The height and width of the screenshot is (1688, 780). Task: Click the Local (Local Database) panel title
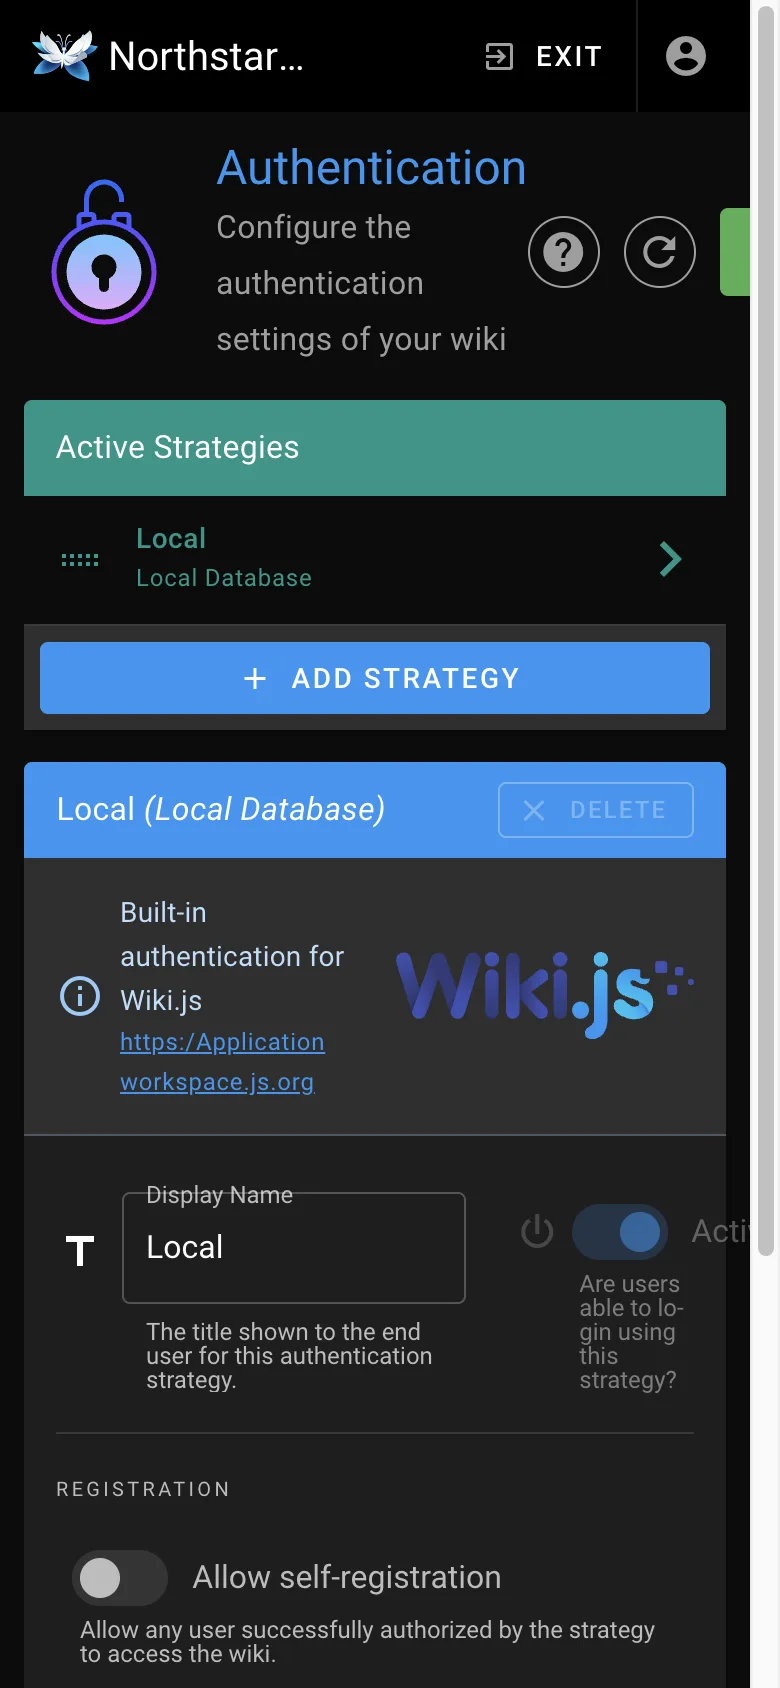coord(221,809)
